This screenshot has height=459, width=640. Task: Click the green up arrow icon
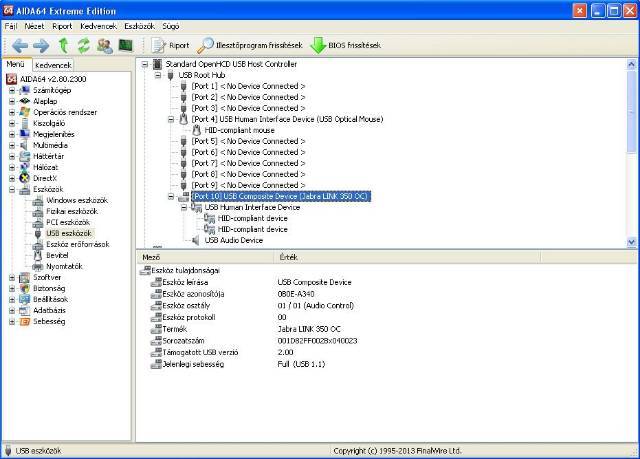point(63,45)
